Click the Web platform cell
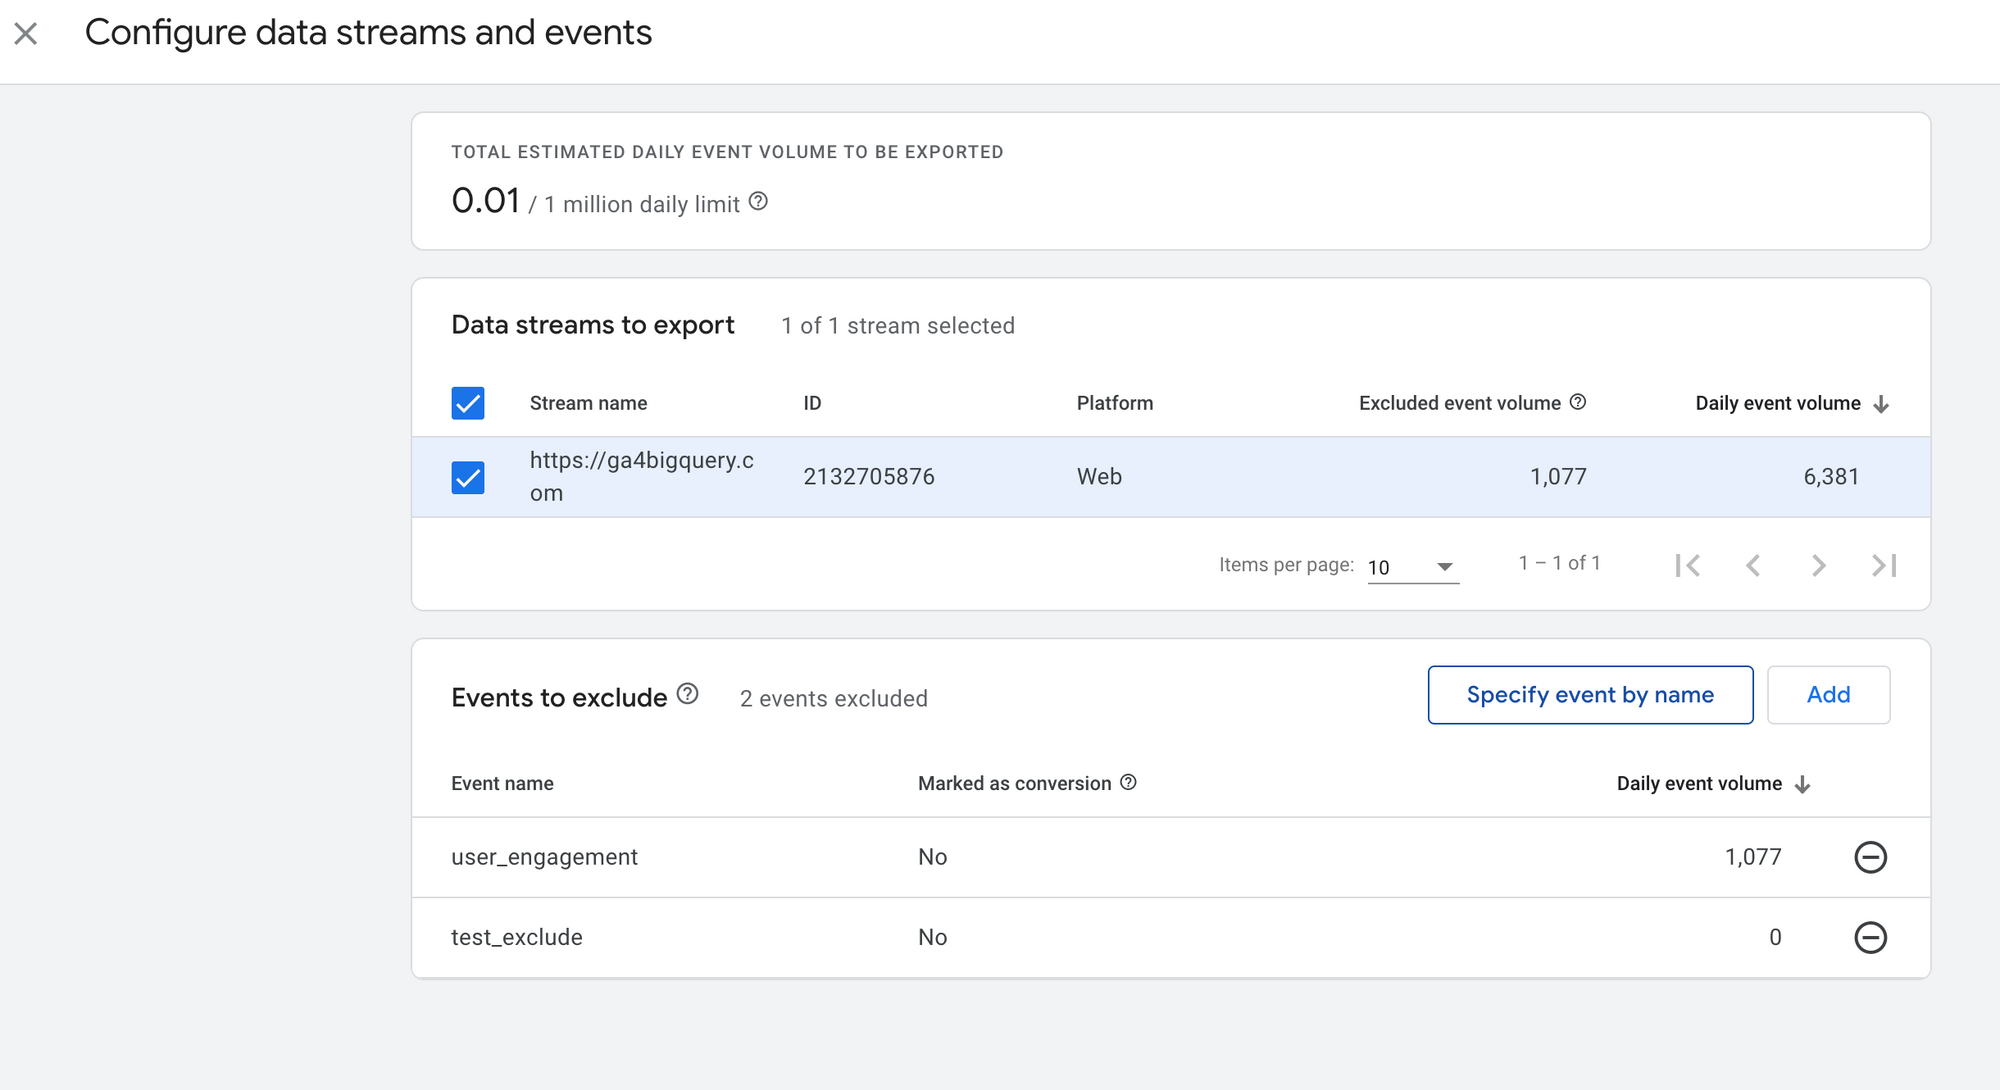This screenshot has width=2000, height=1090. tap(1099, 477)
